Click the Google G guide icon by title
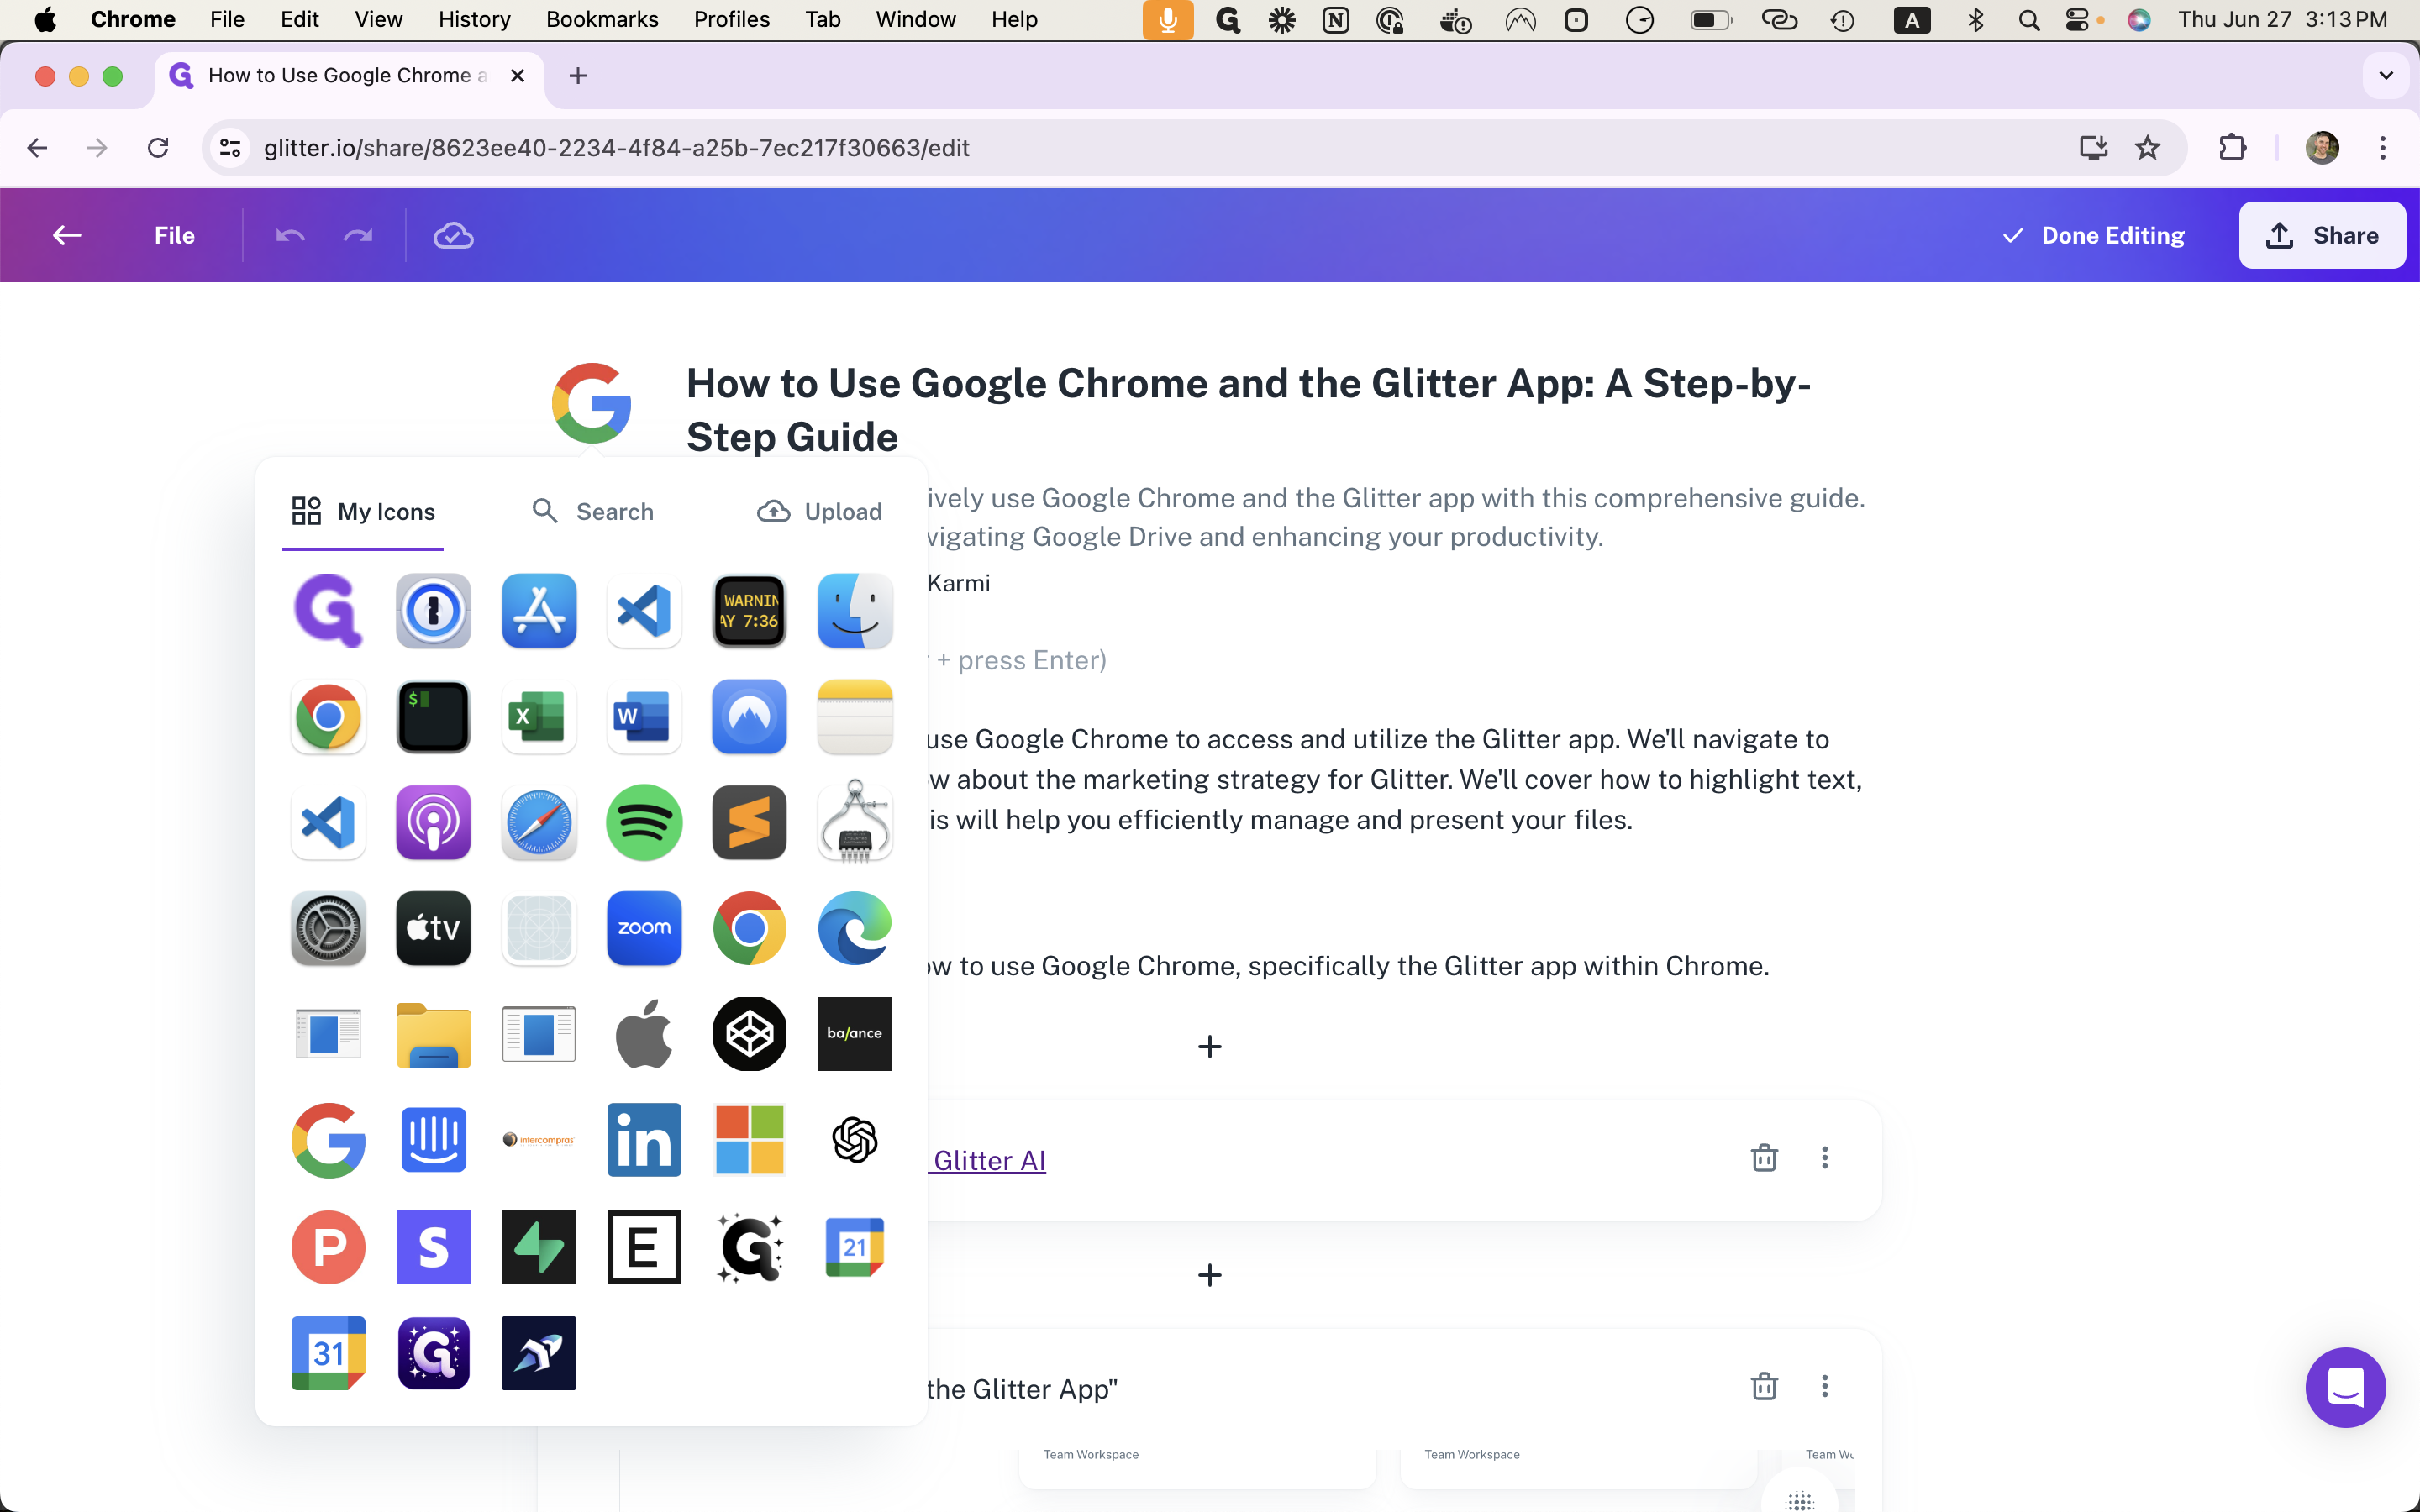This screenshot has width=2420, height=1512. (x=591, y=403)
